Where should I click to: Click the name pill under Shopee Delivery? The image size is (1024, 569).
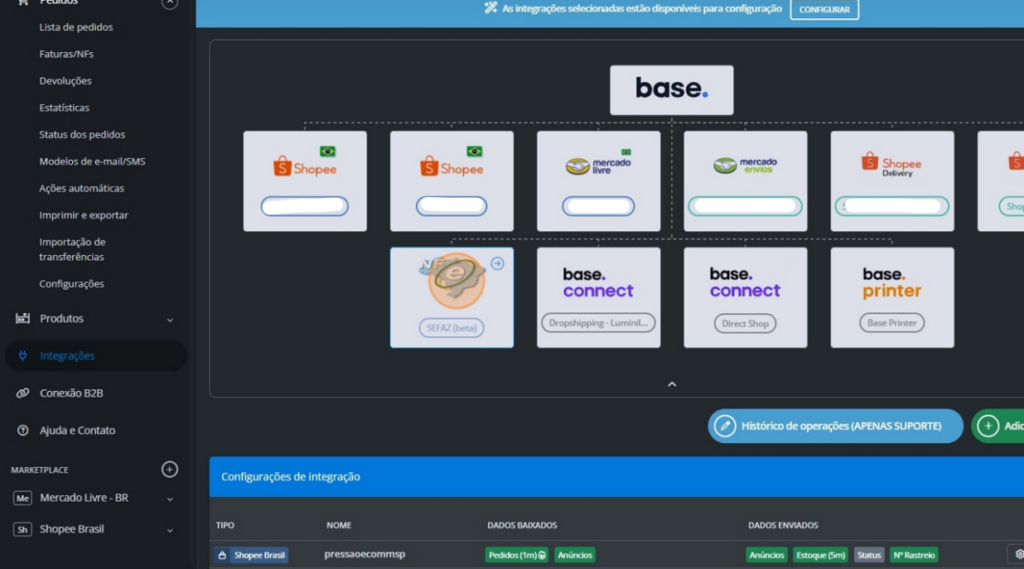point(892,206)
